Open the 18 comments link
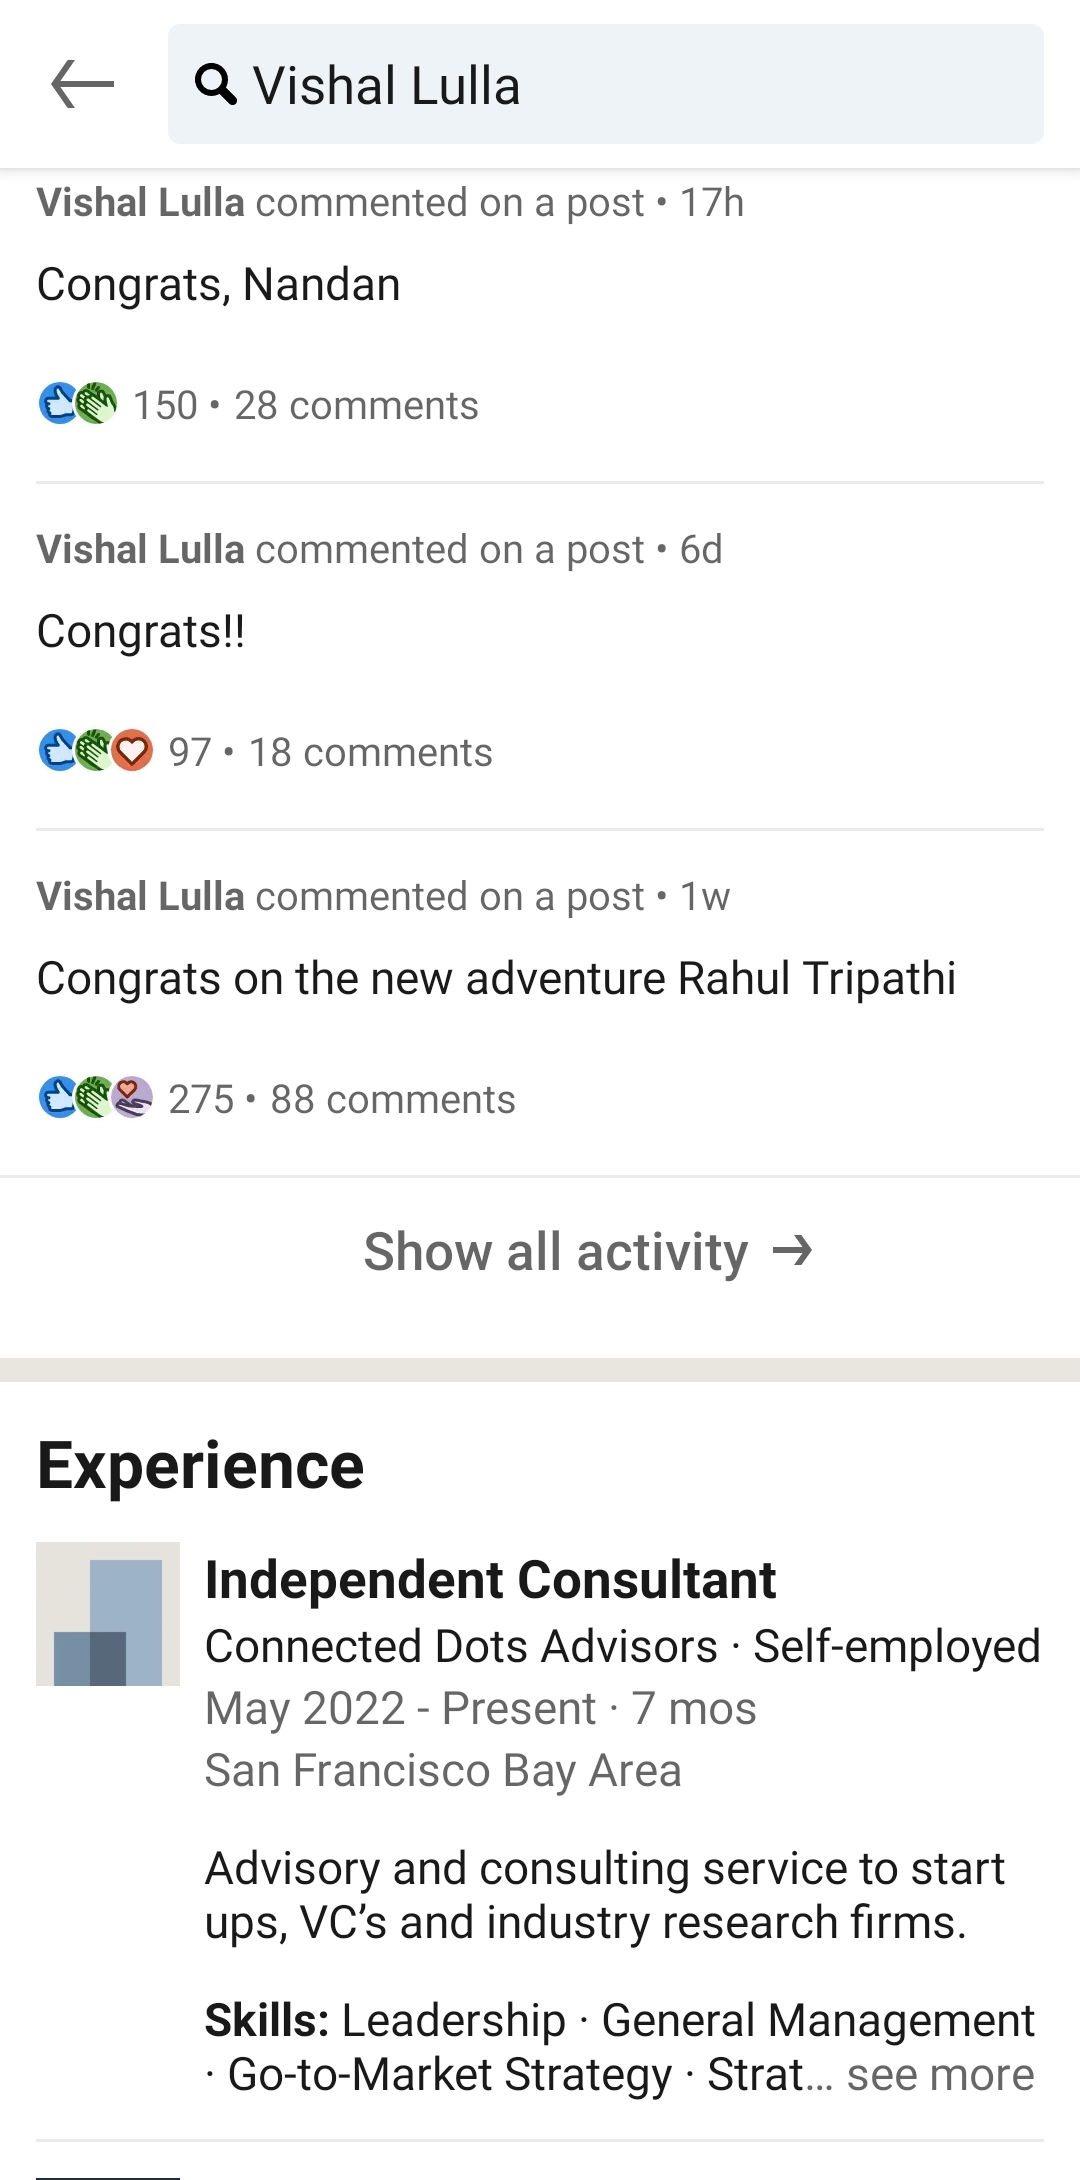 pyautogui.click(x=370, y=752)
